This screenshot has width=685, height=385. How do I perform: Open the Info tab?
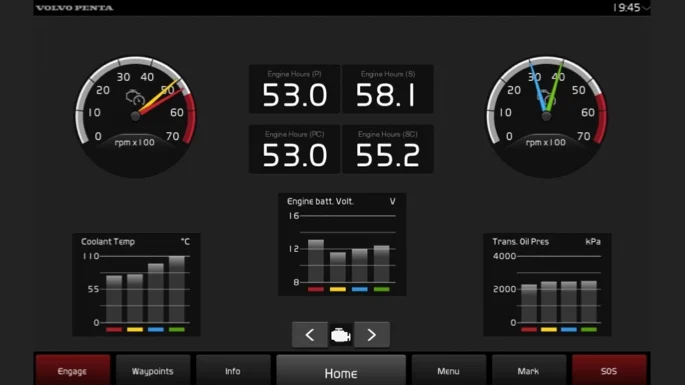click(x=233, y=371)
